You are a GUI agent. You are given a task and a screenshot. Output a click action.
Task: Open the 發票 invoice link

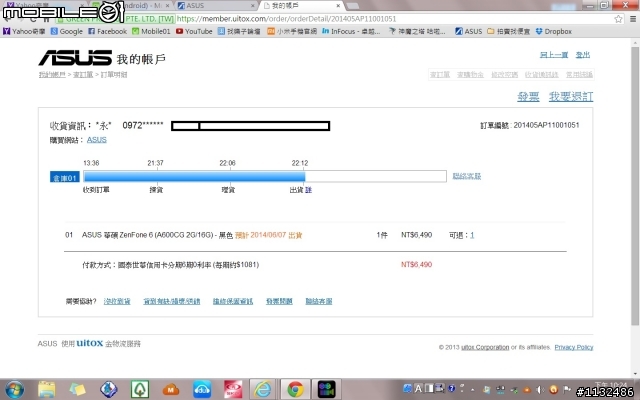[x=528, y=97]
